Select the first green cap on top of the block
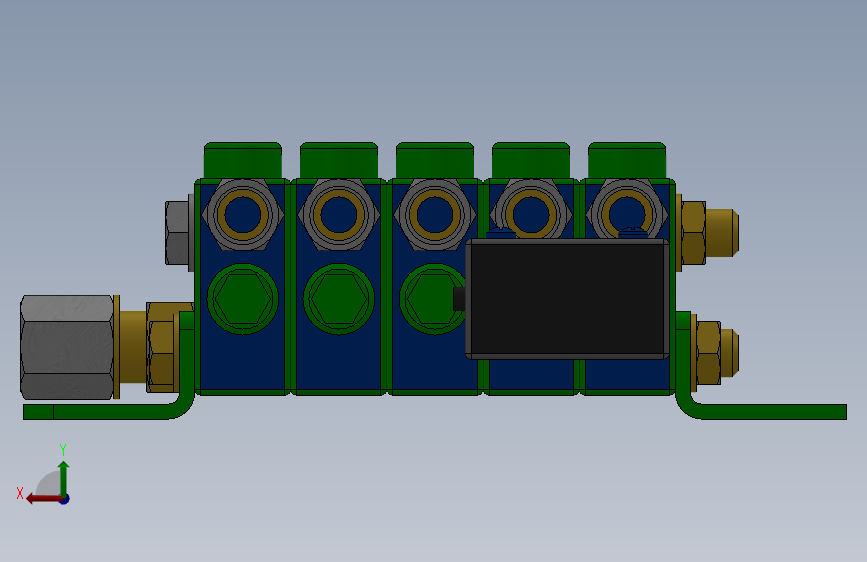This screenshot has height=562, width=867. pos(243,160)
